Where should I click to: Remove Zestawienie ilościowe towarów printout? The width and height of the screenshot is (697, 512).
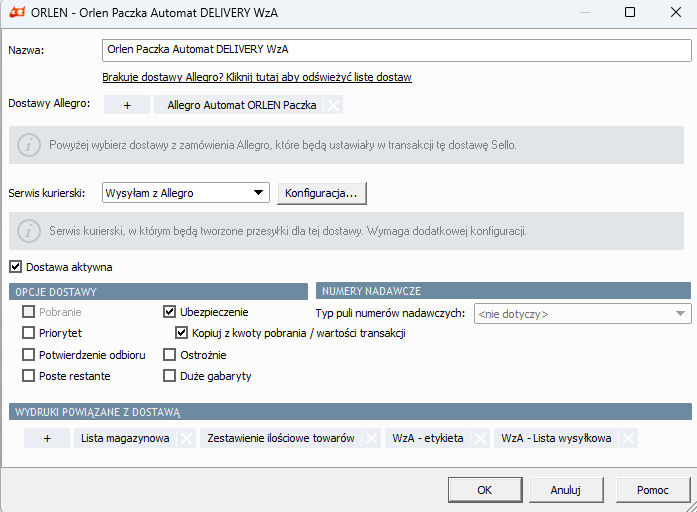(371, 439)
